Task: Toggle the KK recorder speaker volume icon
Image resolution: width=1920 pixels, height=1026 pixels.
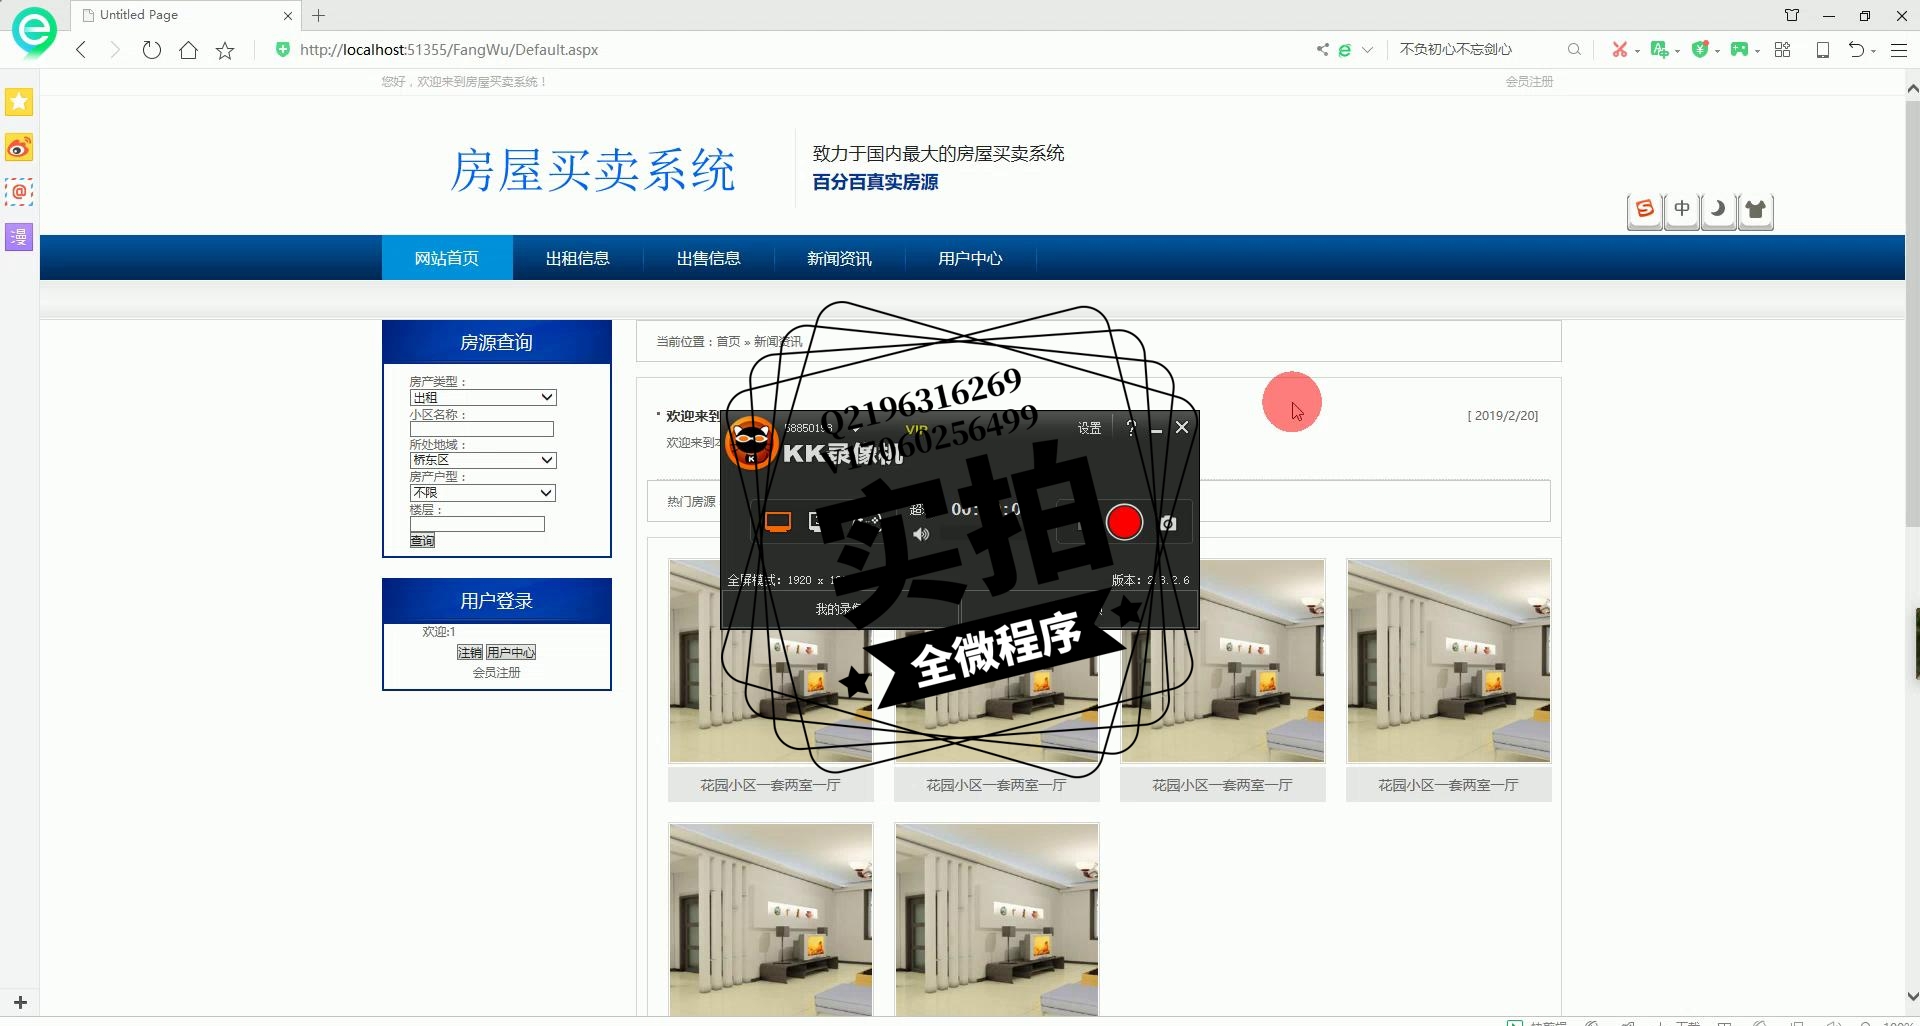Action: 921,534
